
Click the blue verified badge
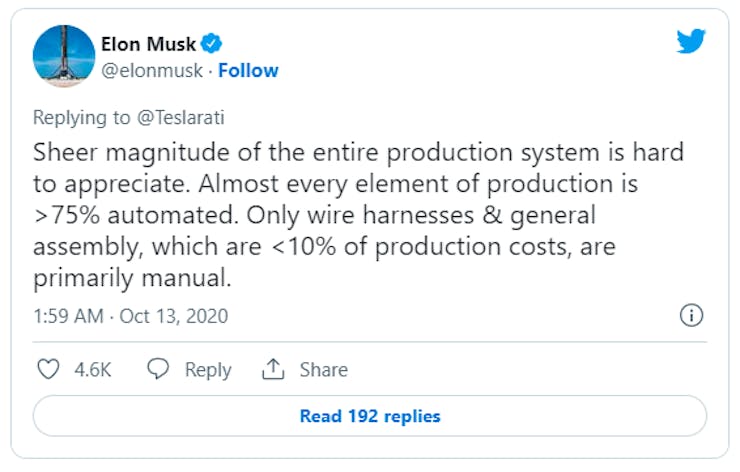pos(211,43)
